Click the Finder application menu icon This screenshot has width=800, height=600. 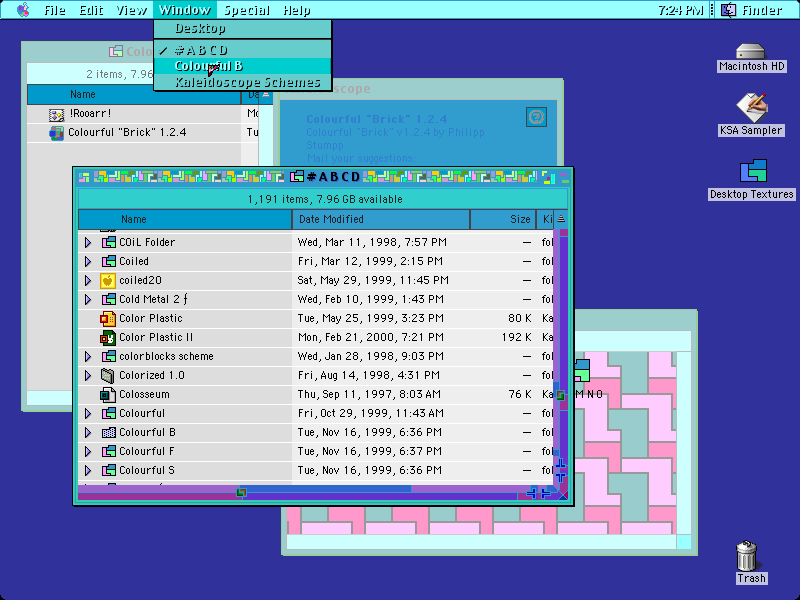point(729,10)
